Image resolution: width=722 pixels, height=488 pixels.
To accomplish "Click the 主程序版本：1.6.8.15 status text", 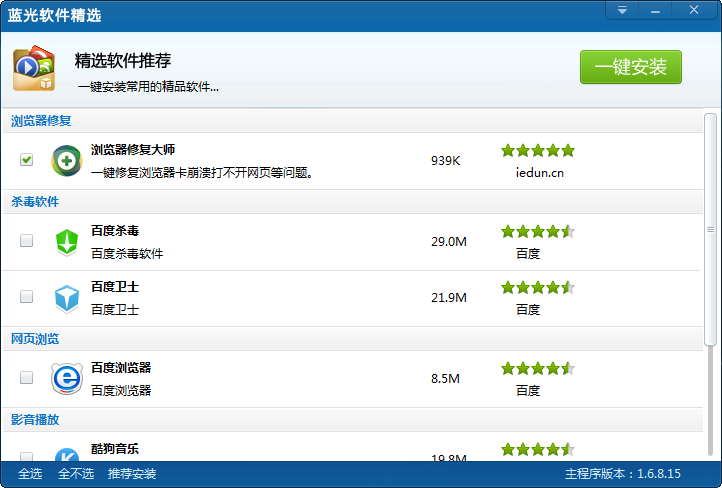I will pos(623,474).
